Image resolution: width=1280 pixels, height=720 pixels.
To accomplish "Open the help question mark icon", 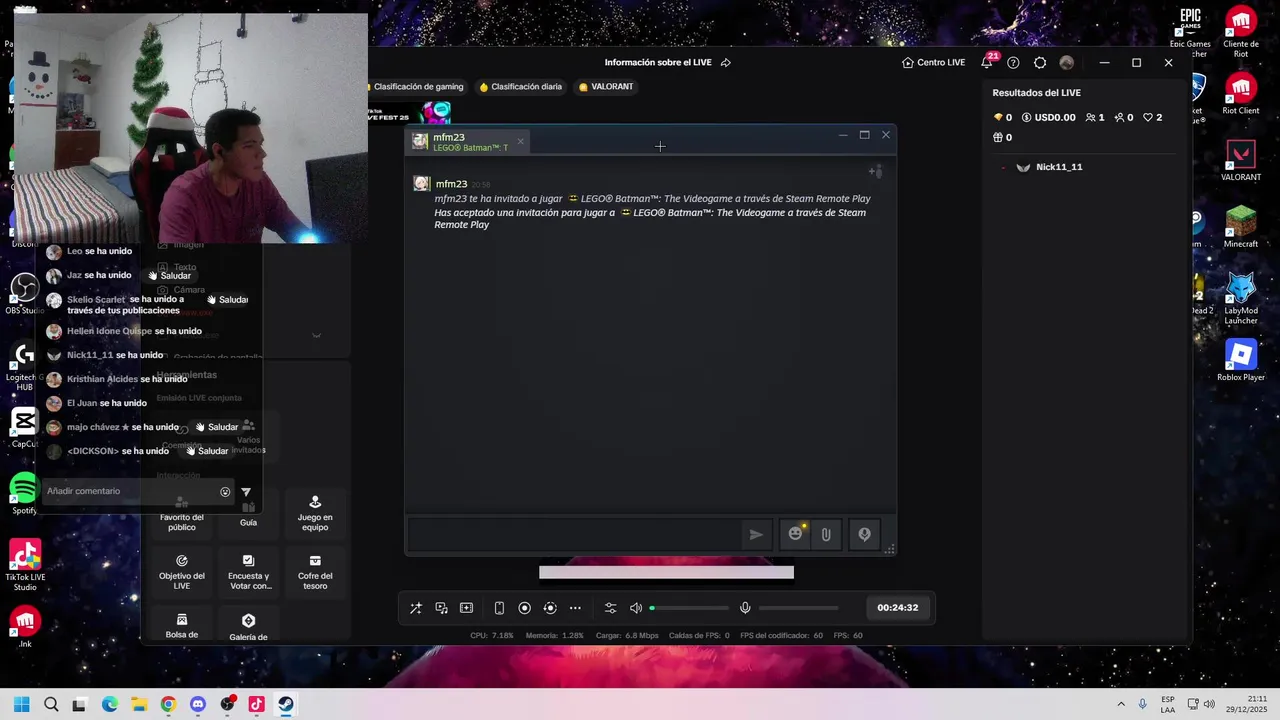I will [x=1013, y=62].
